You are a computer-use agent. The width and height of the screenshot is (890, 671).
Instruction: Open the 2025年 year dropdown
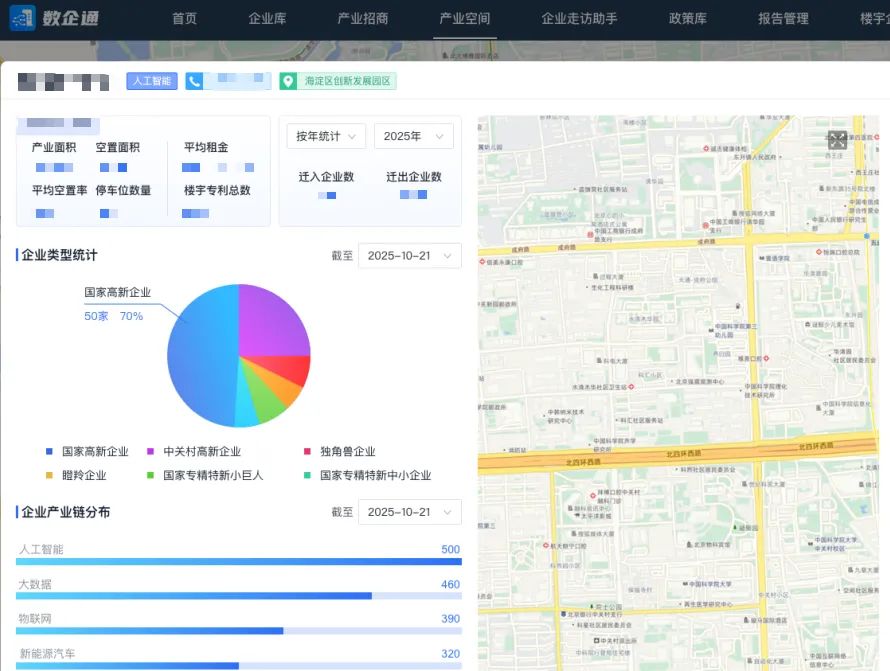click(414, 136)
